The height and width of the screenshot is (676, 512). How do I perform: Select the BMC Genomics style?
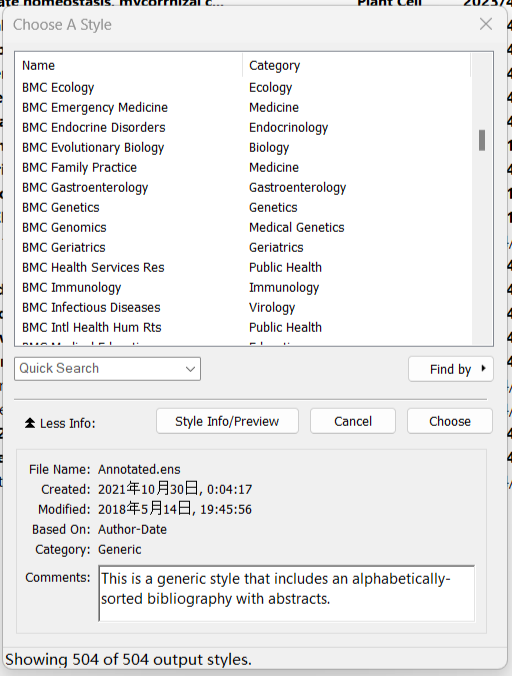click(243, 227)
